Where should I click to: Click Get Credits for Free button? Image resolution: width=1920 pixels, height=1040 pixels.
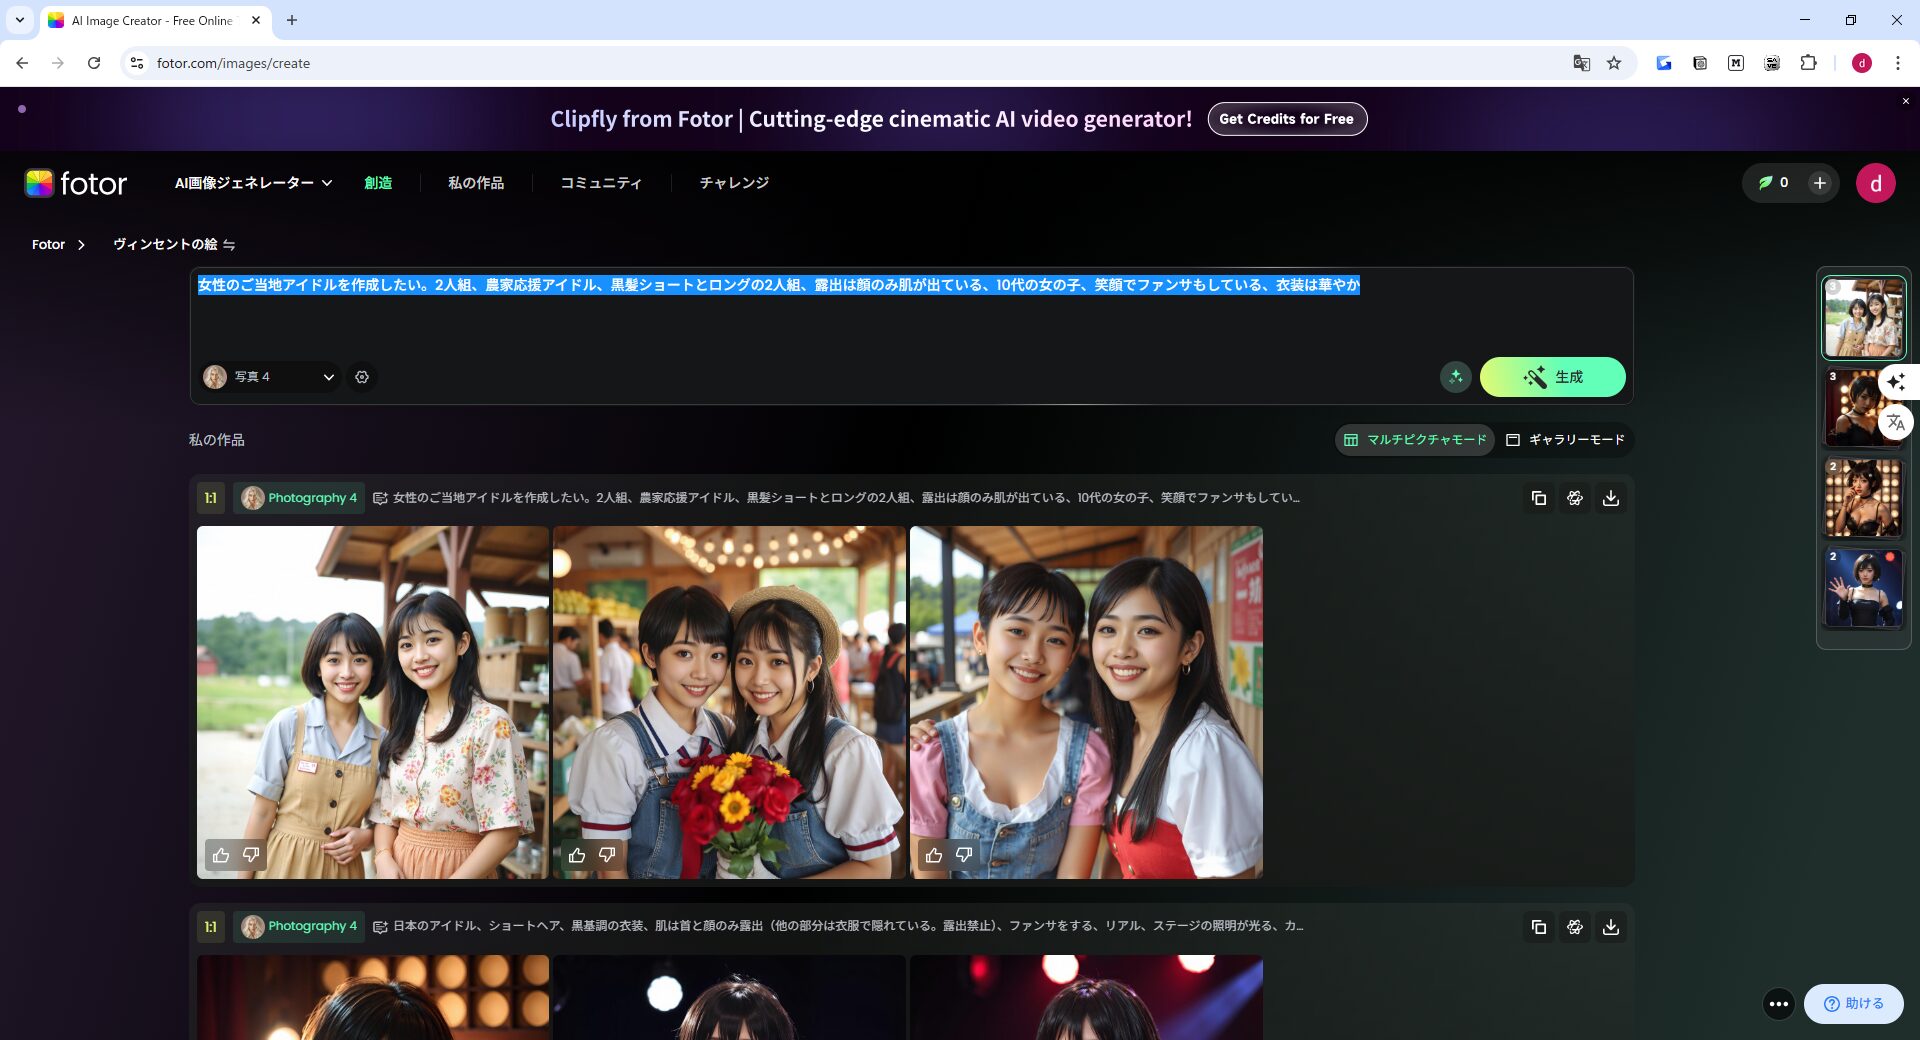click(1286, 119)
